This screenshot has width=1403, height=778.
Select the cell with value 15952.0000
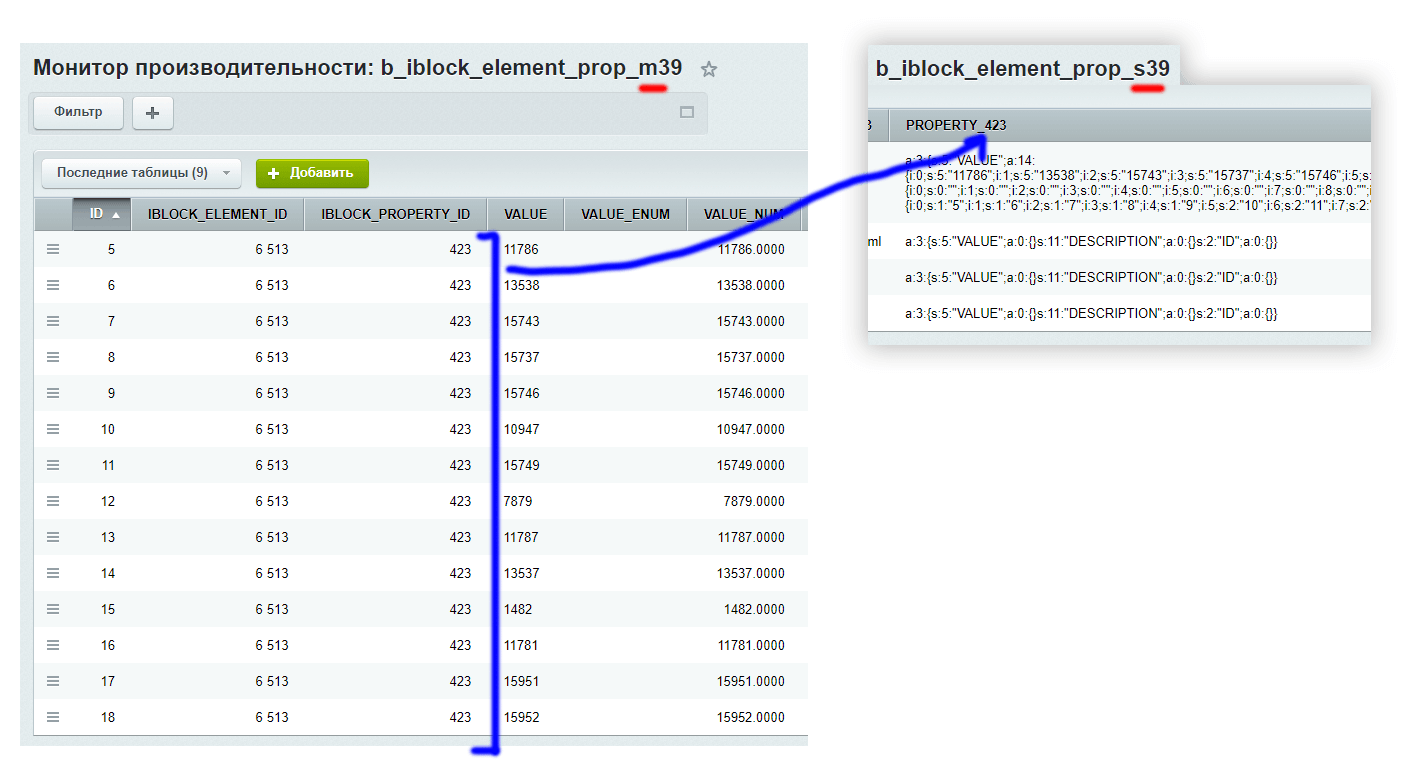(750, 717)
